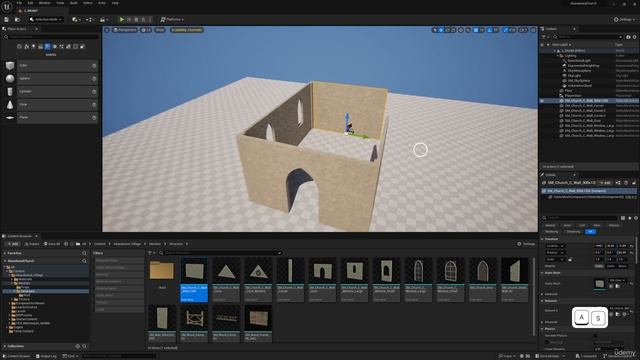Viewport: 640px width, 360px height.
Task: Open the viewport camera speed setting
Action: [x=523, y=30]
